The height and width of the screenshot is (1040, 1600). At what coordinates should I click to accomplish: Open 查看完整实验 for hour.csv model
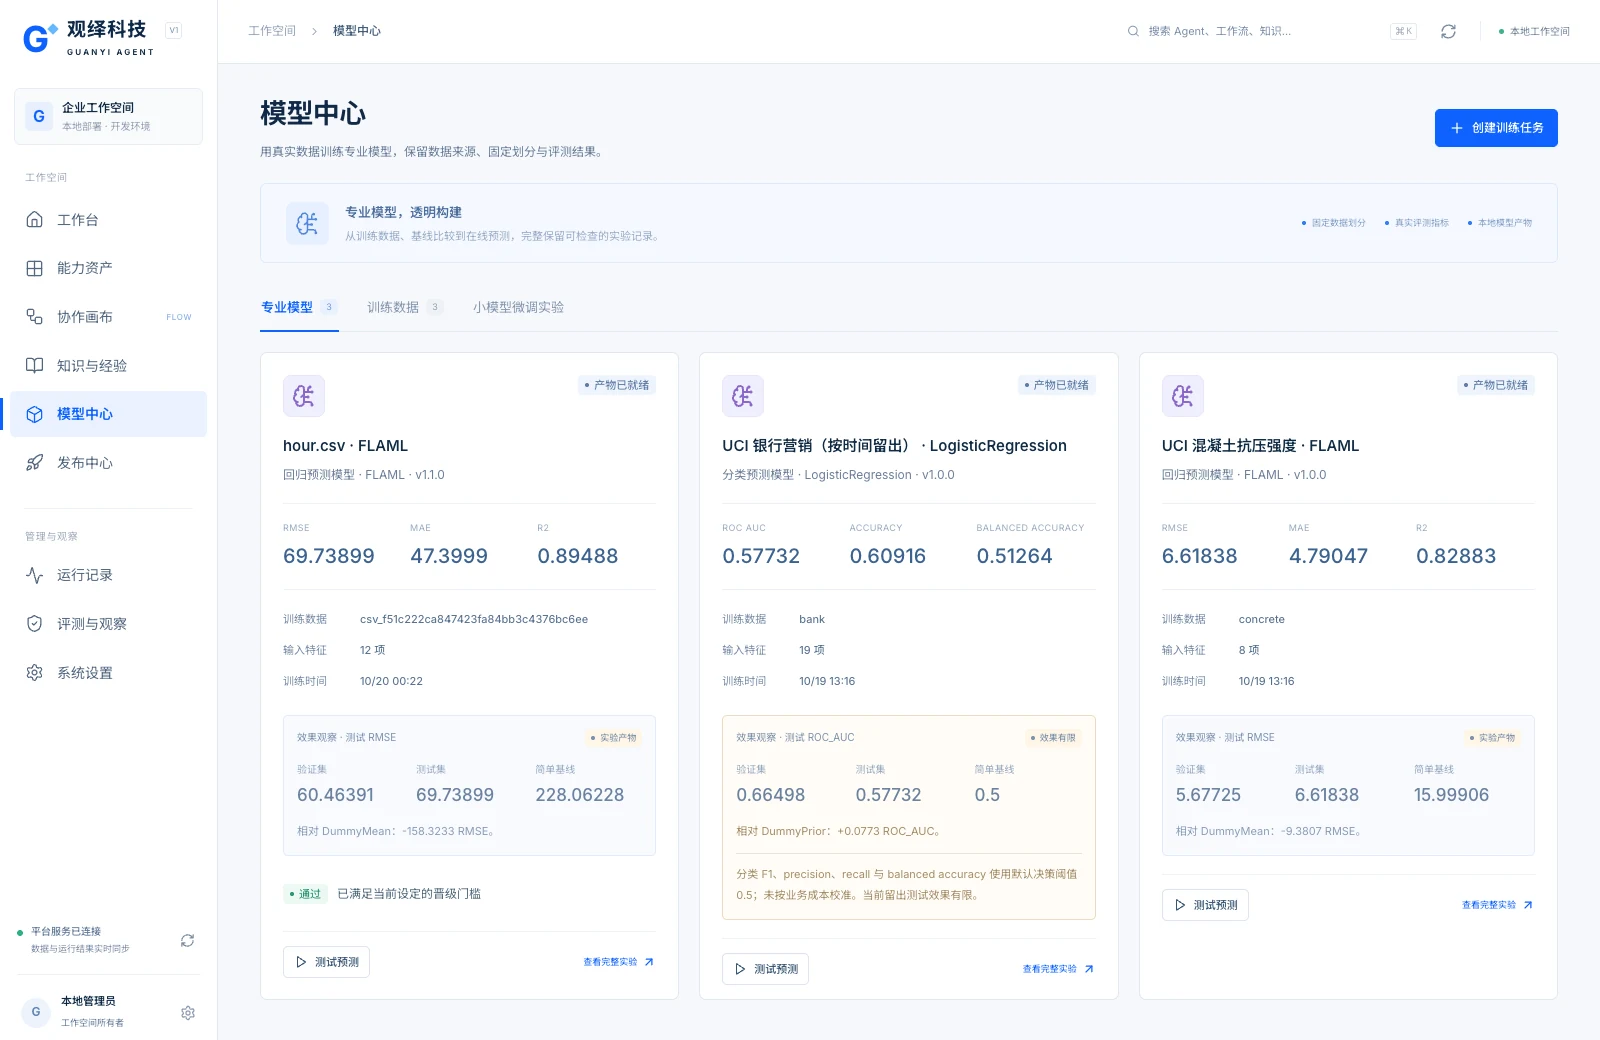click(619, 962)
